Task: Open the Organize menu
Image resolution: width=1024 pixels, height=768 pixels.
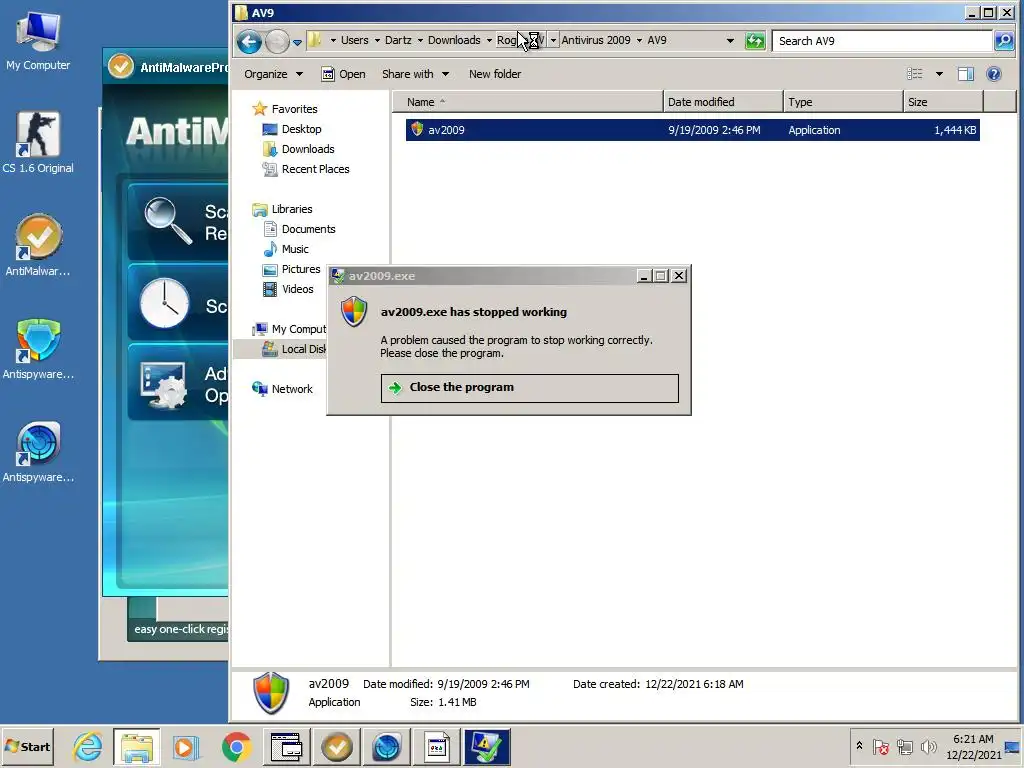Action: [x=274, y=74]
